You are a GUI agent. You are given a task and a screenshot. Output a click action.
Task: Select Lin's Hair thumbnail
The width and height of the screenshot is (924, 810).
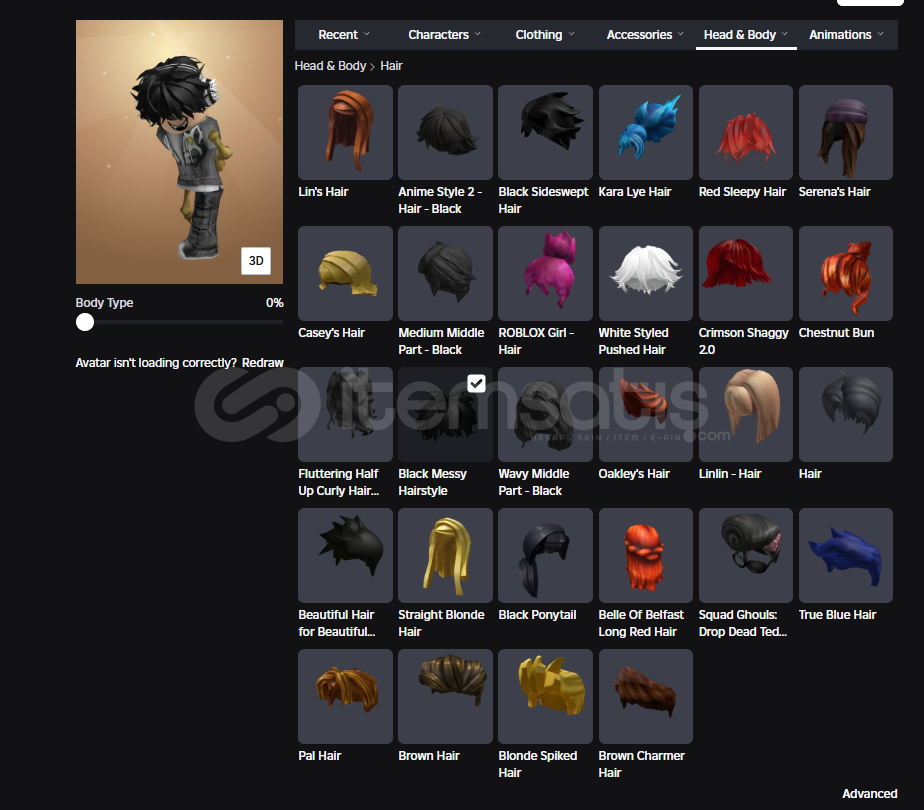pos(345,133)
